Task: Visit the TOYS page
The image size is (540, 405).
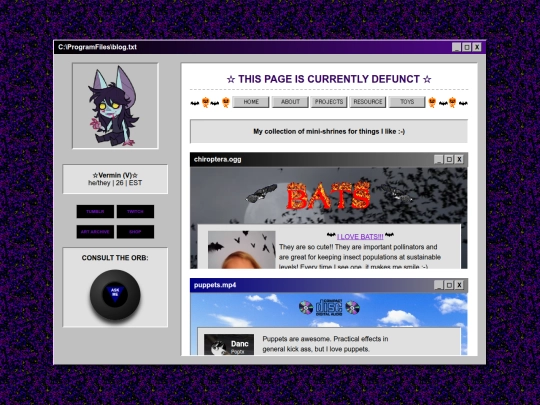Action: [407, 102]
